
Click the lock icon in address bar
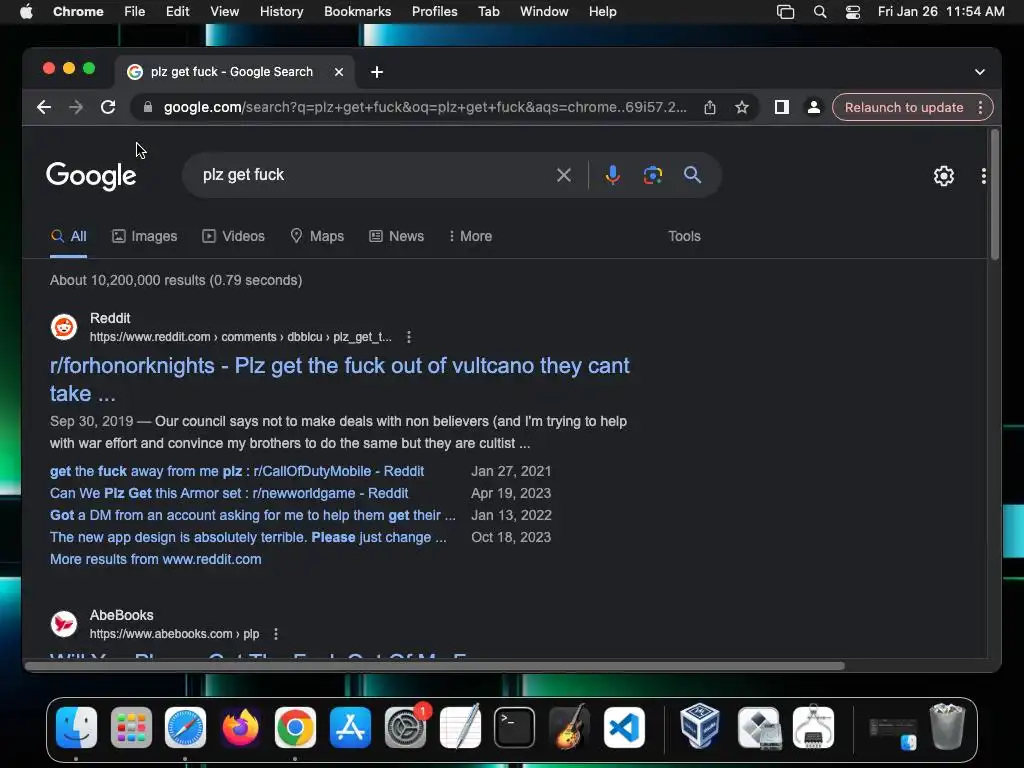tap(148, 107)
